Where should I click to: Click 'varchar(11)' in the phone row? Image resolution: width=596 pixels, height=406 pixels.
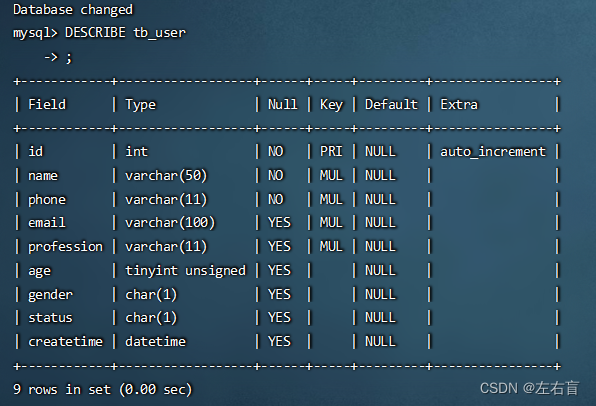[x=166, y=200]
